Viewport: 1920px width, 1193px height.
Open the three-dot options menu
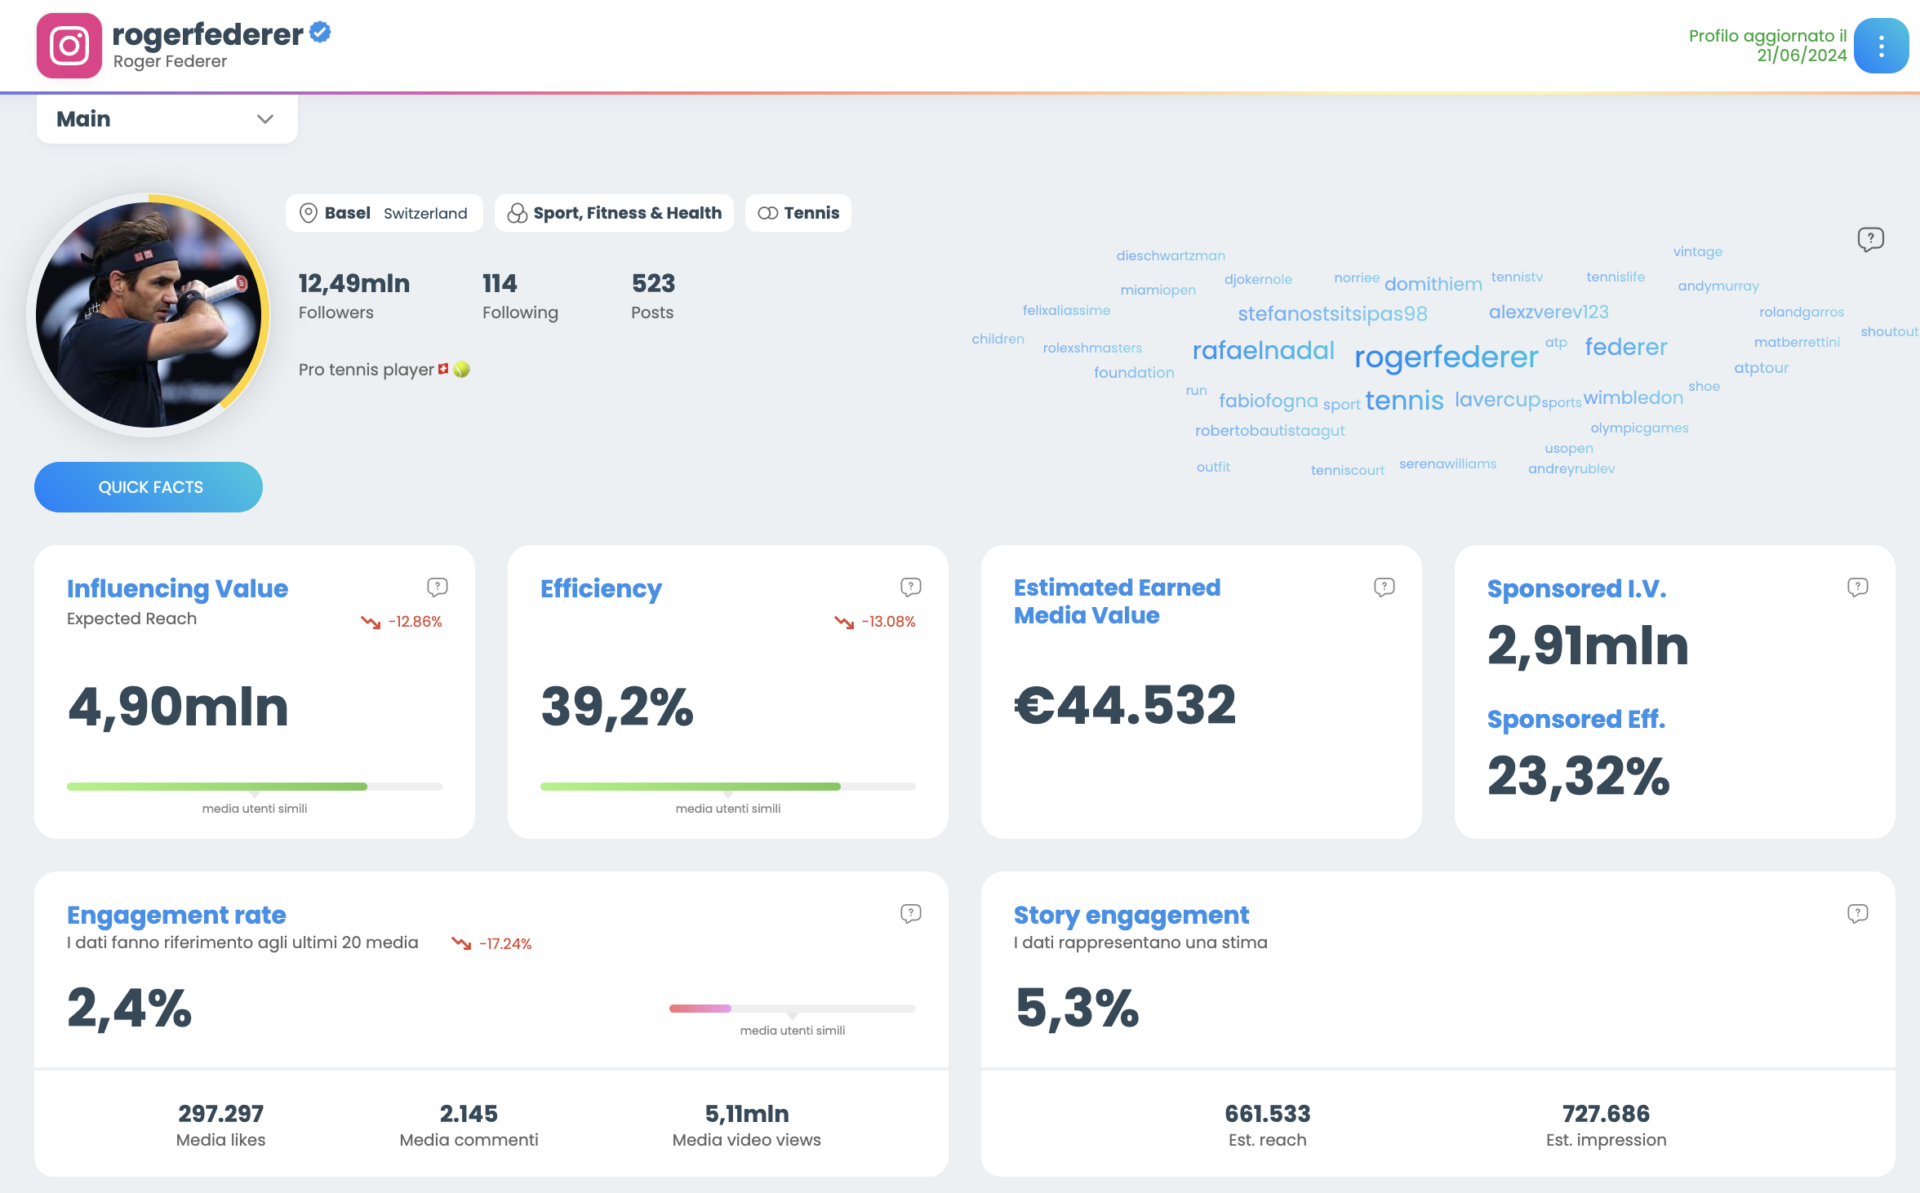(1881, 46)
